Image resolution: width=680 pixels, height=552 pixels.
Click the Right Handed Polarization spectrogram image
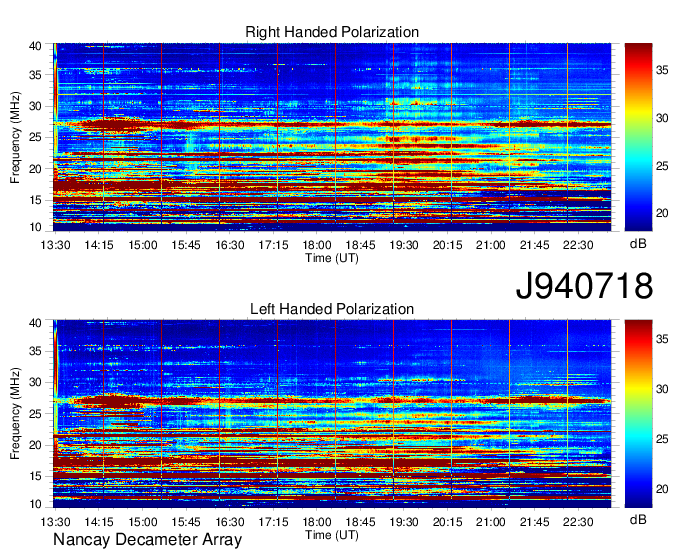332,137
